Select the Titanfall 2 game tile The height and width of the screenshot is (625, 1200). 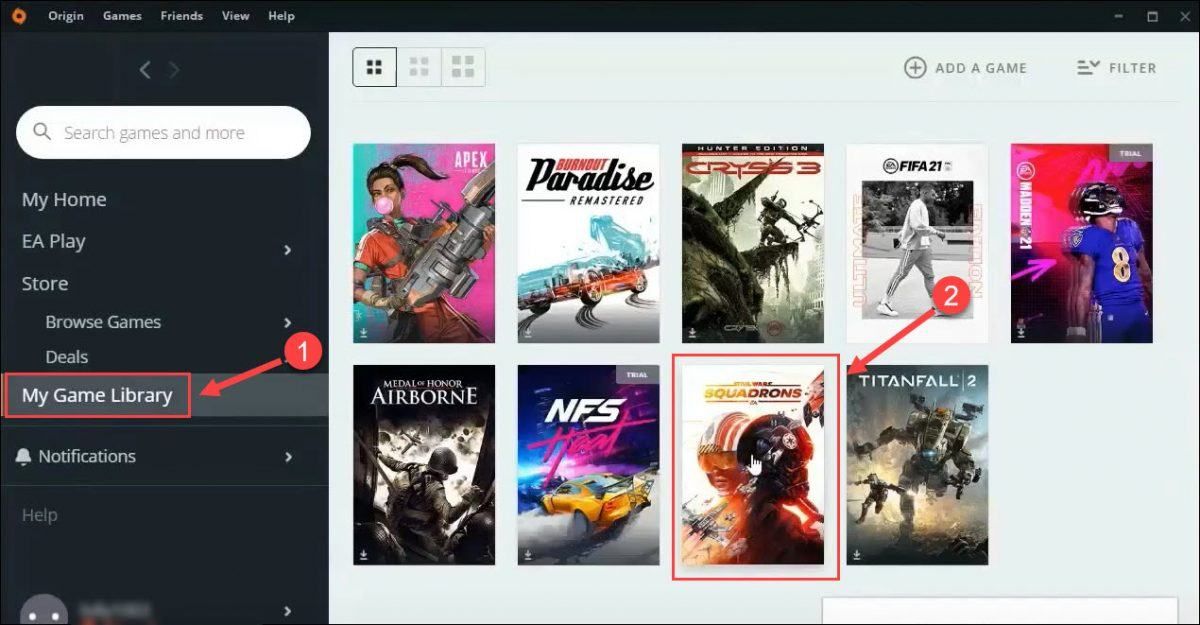click(x=917, y=465)
